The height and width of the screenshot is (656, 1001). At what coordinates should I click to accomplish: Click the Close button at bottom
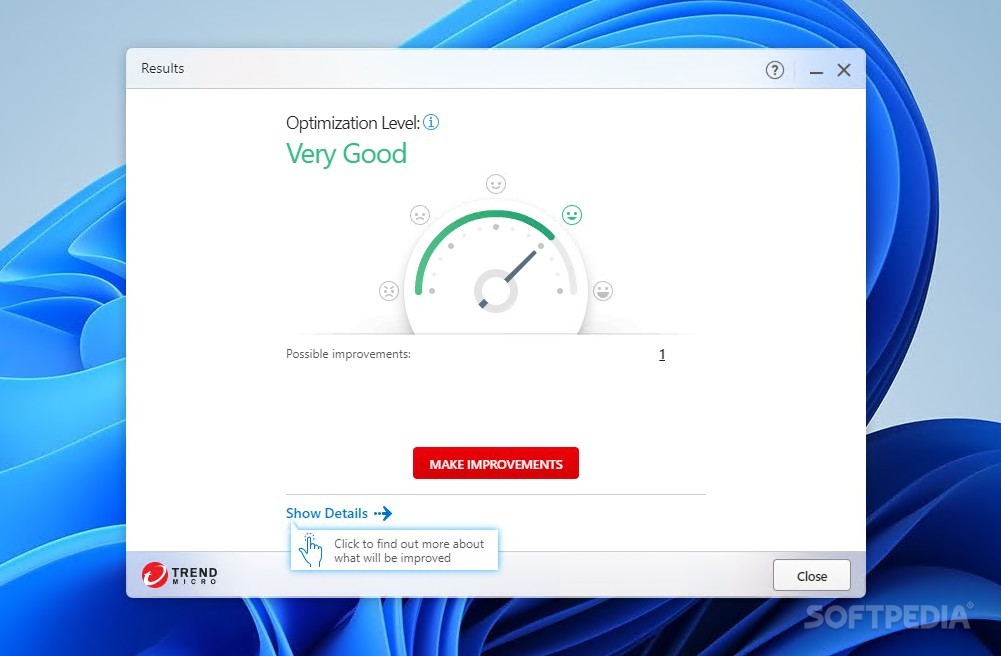click(811, 576)
